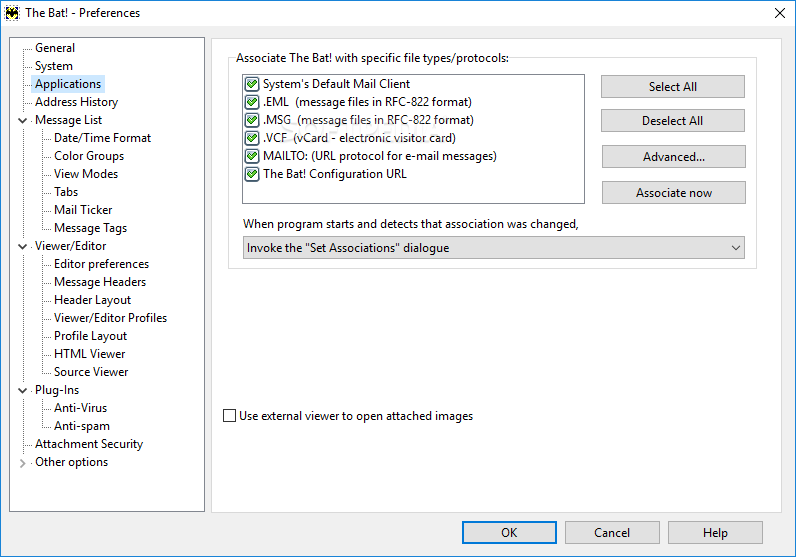Uncheck The Bat! Configuration URL item
Viewport: 796px width, 557px height.
click(x=252, y=174)
